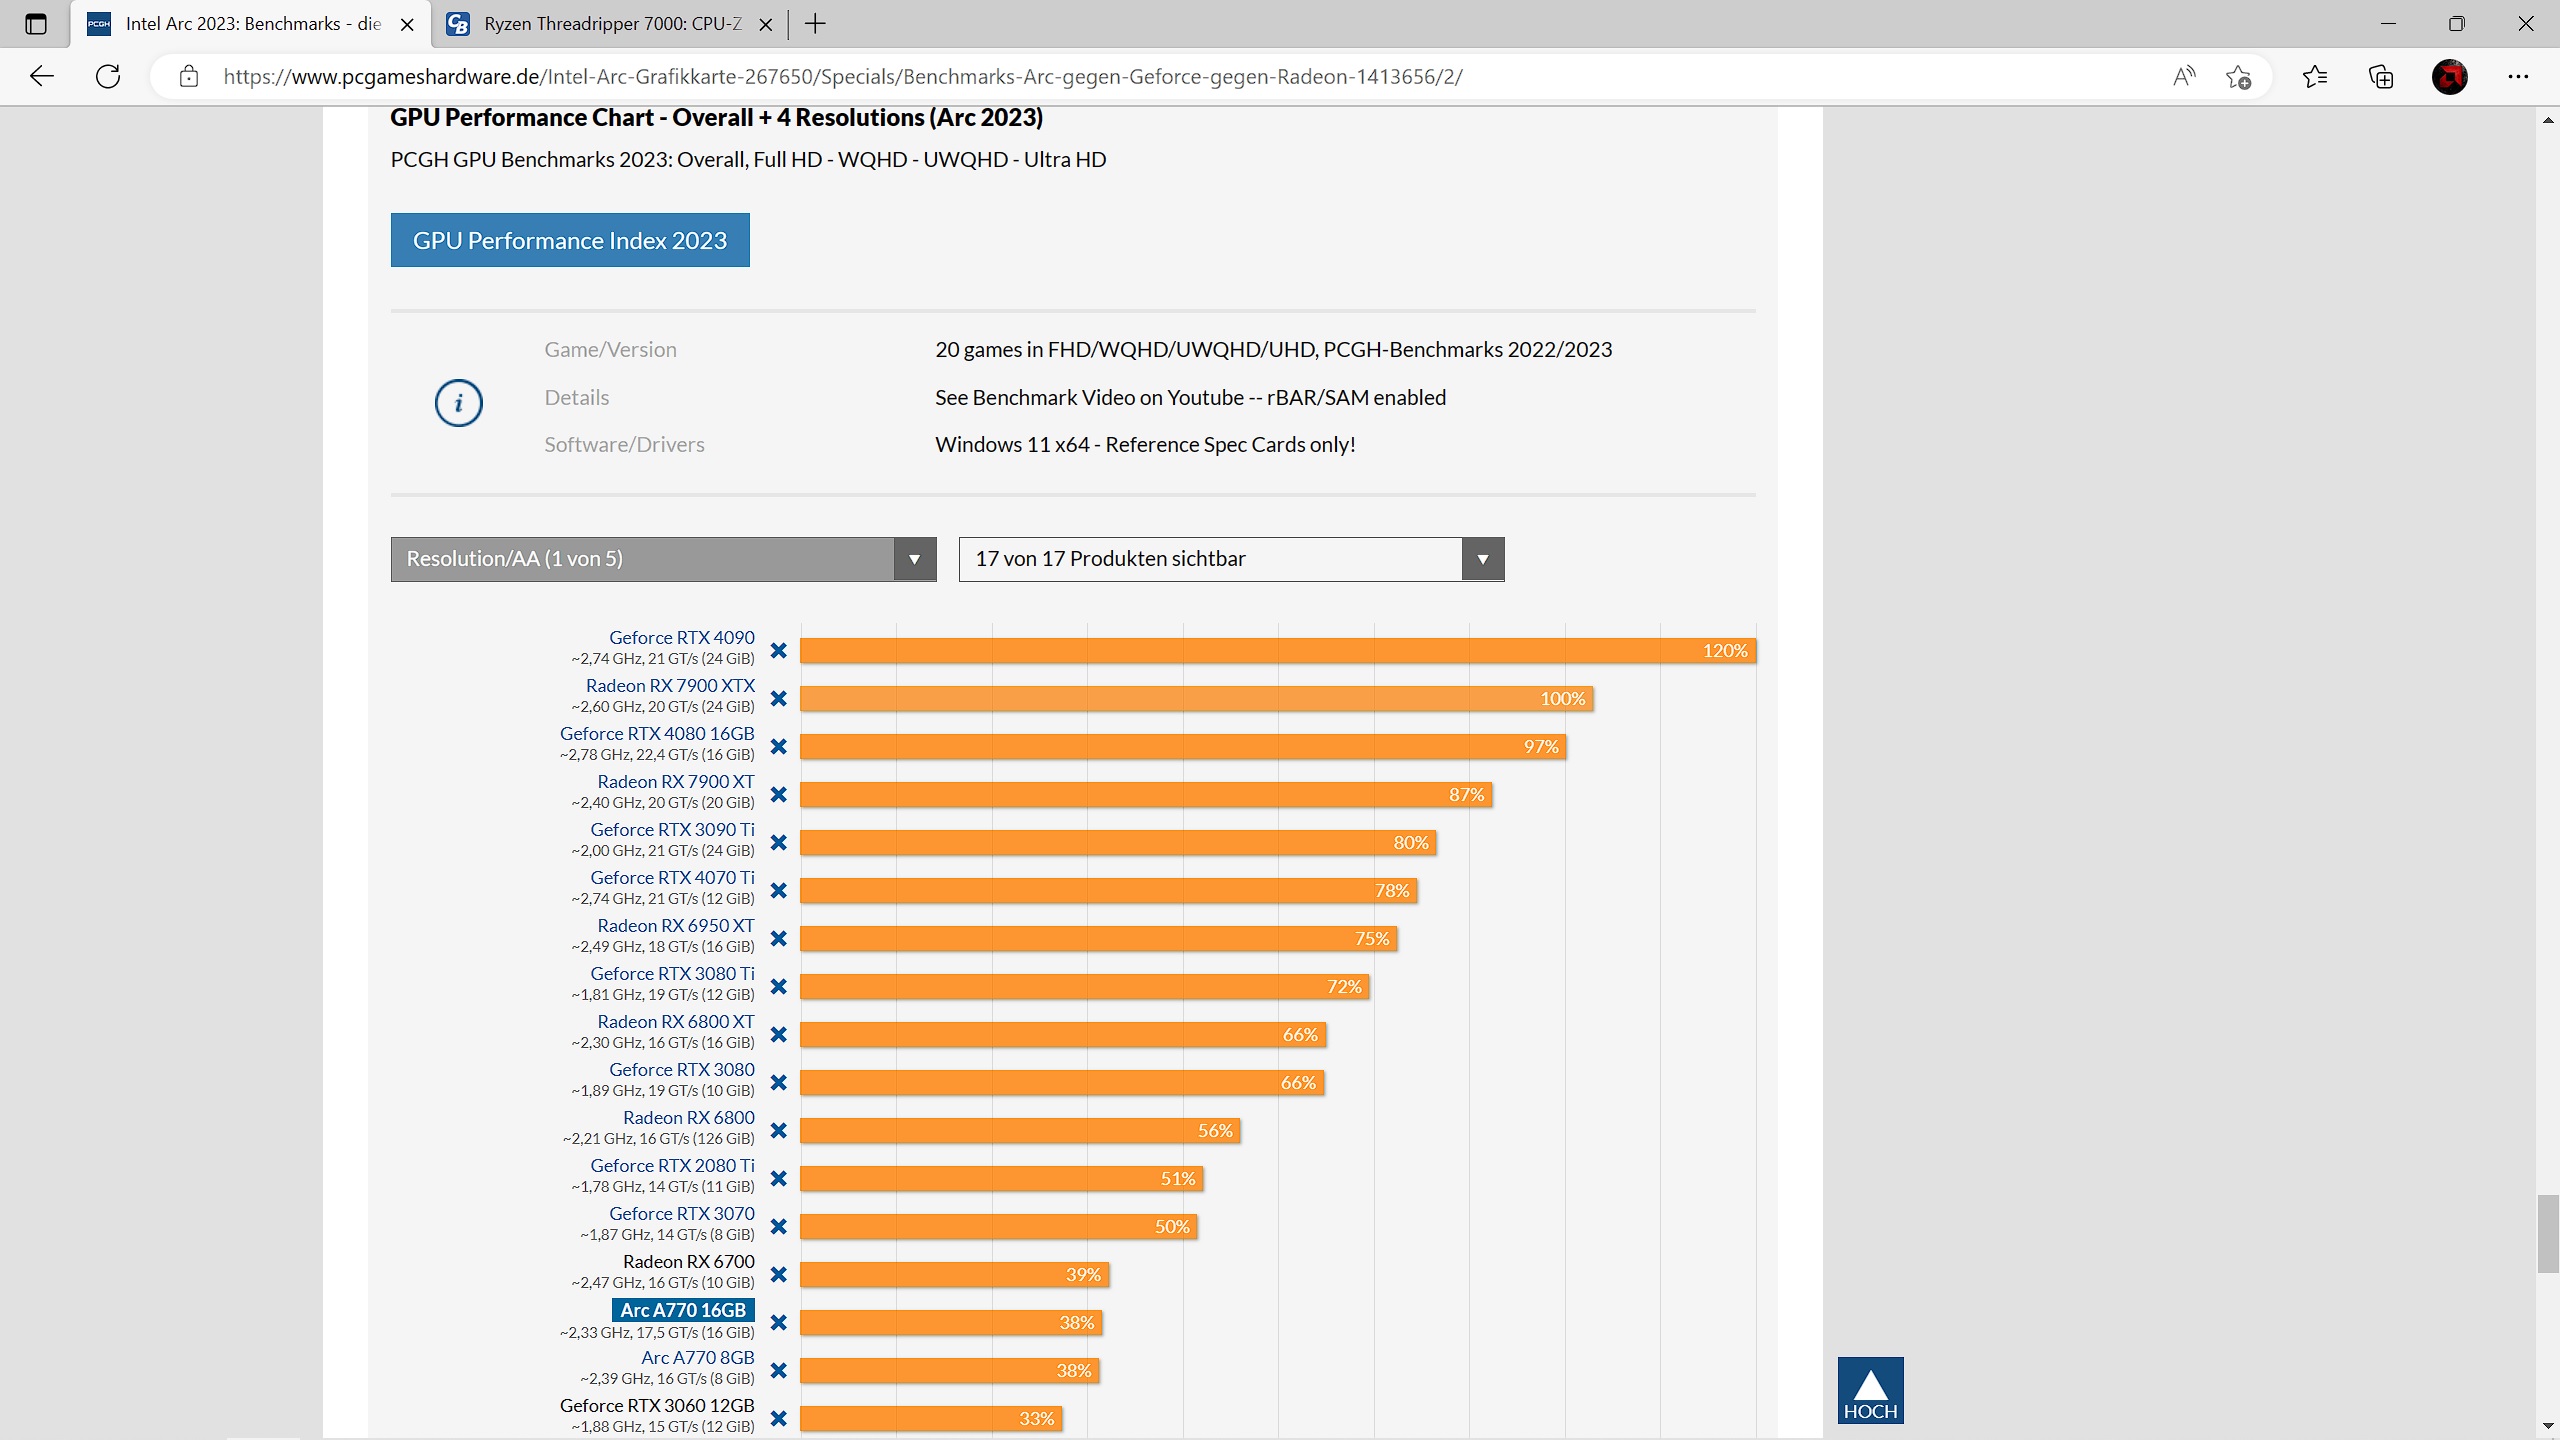This screenshot has width=2560, height=1440.
Task: Switch to Ryzen Threadripper 7000 tab
Action: point(612,24)
